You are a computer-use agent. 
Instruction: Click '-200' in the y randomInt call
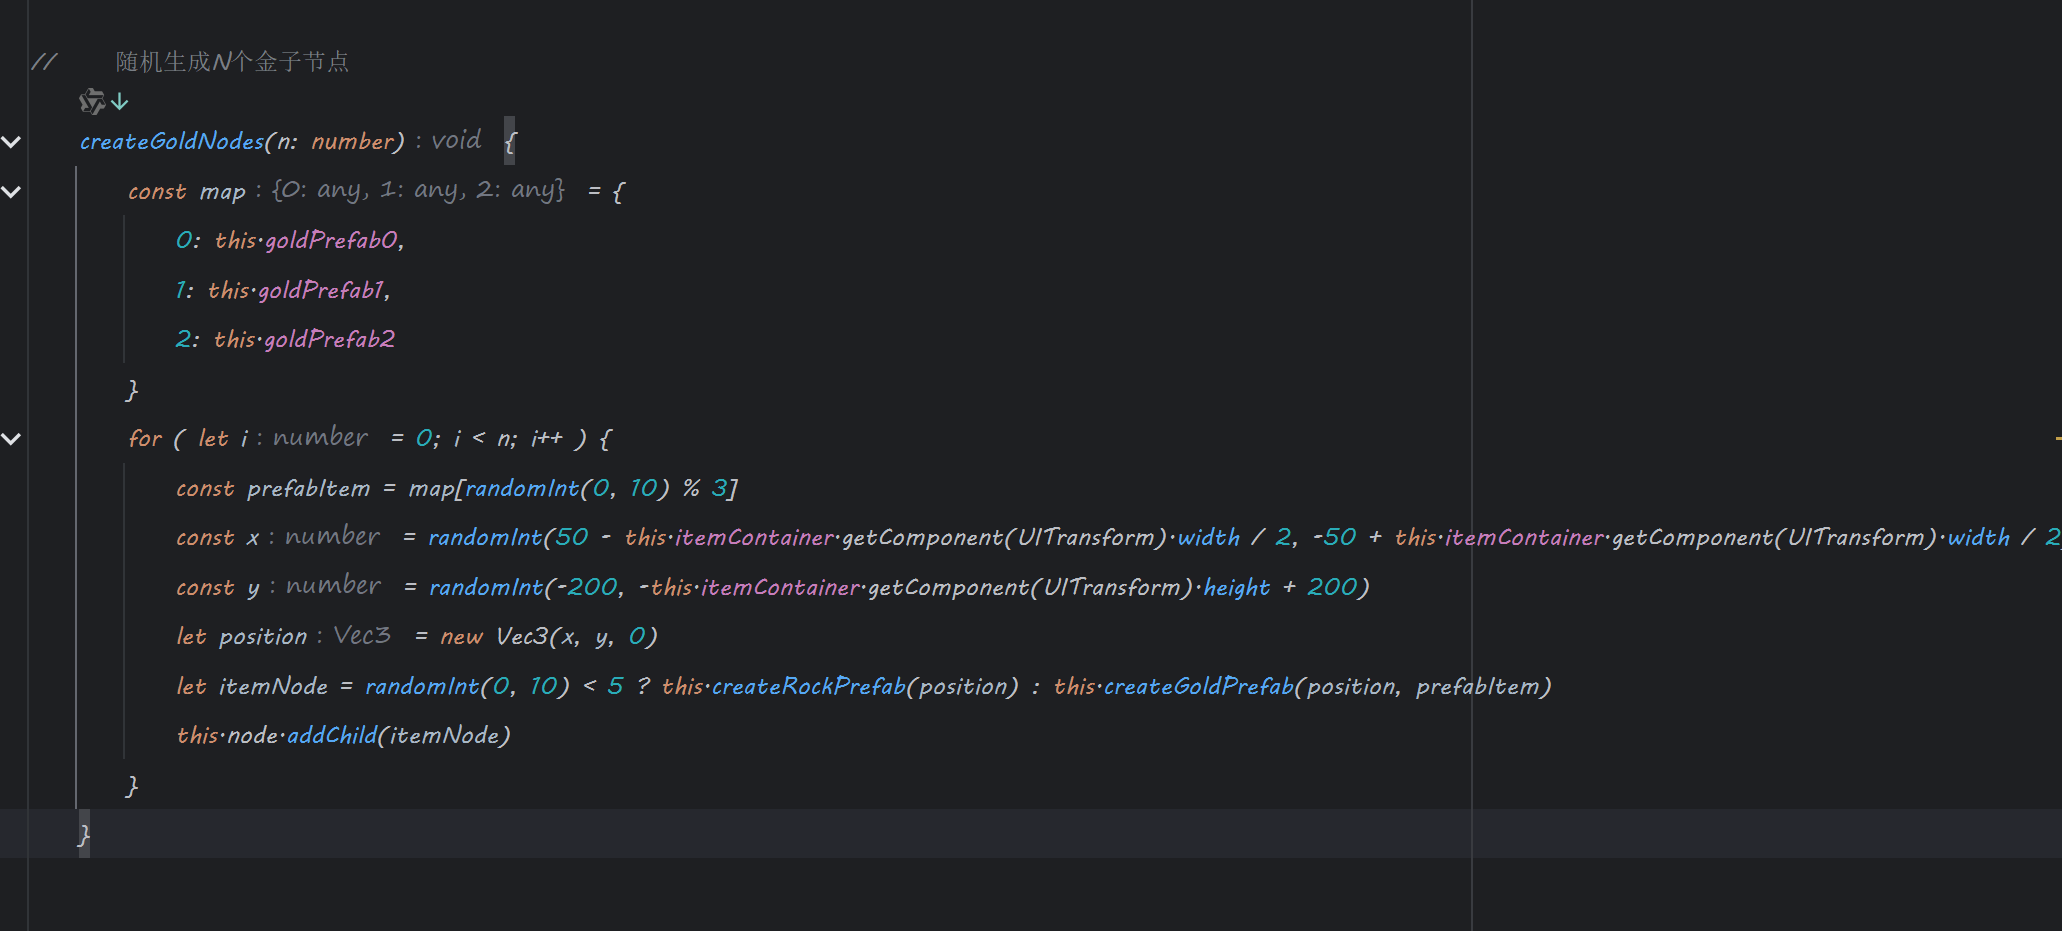(x=588, y=588)
